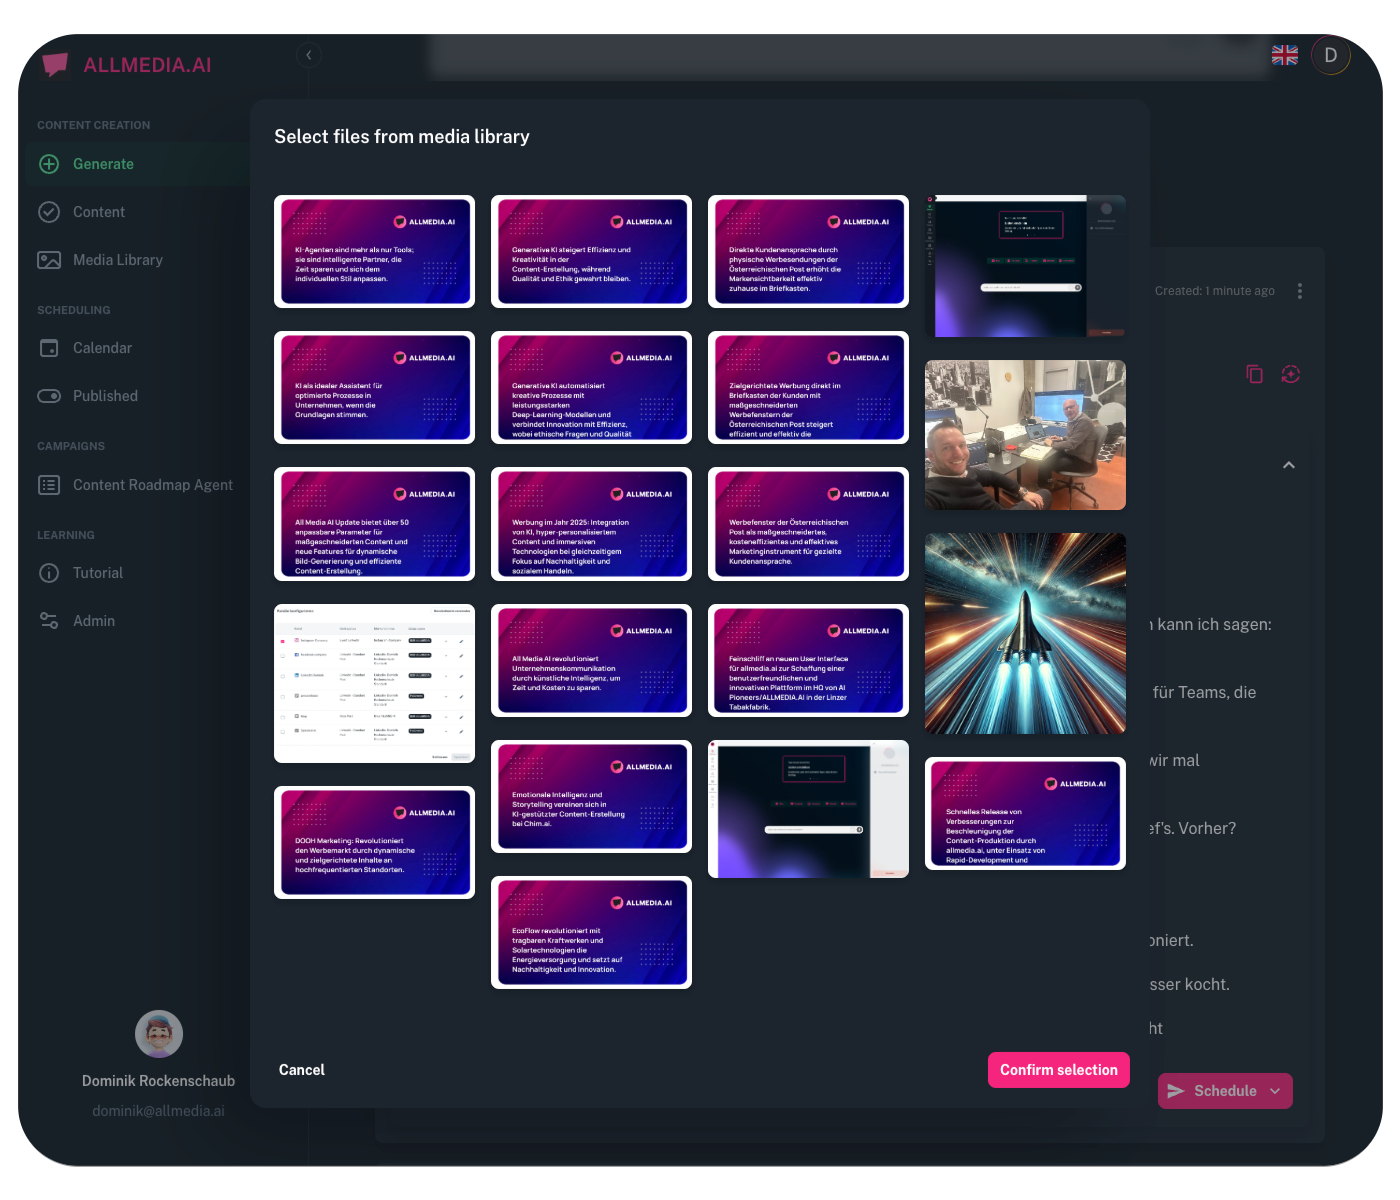Viewport: 1400px width, 1200px height.
Task: Open the Schedule button dropdown arrow
Action: click(1275, 1091)
